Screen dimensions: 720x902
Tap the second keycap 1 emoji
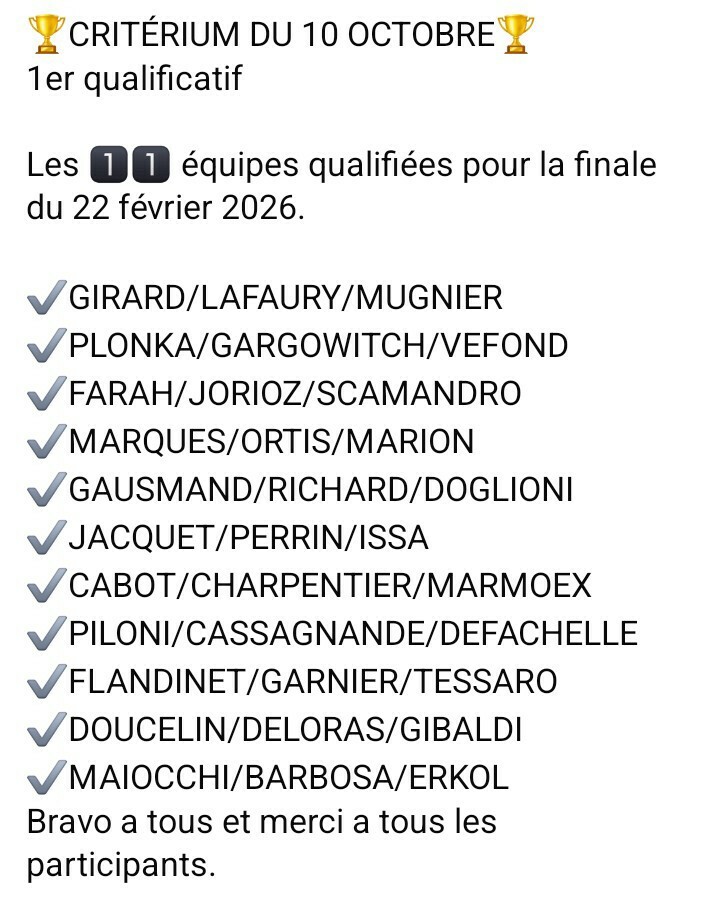[151, 164]
